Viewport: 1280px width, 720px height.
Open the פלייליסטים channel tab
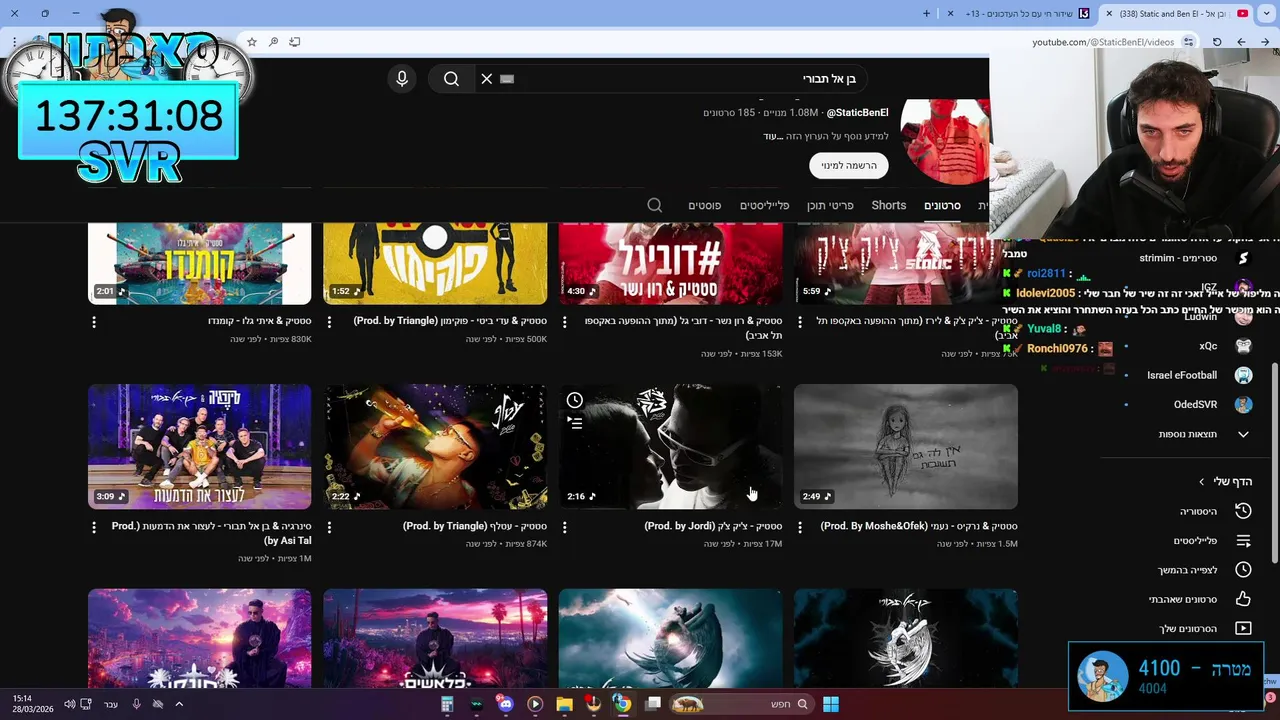[x=764, y=205]
